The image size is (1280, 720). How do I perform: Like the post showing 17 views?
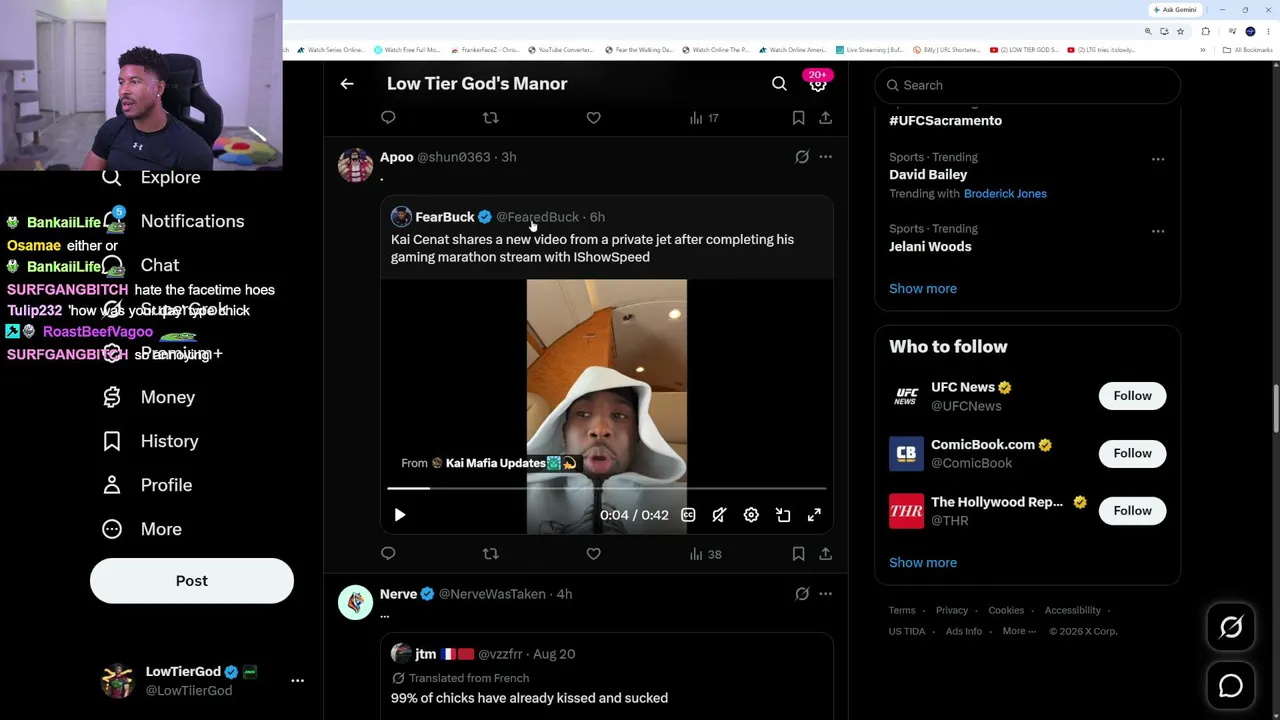[x=593, y=118]
